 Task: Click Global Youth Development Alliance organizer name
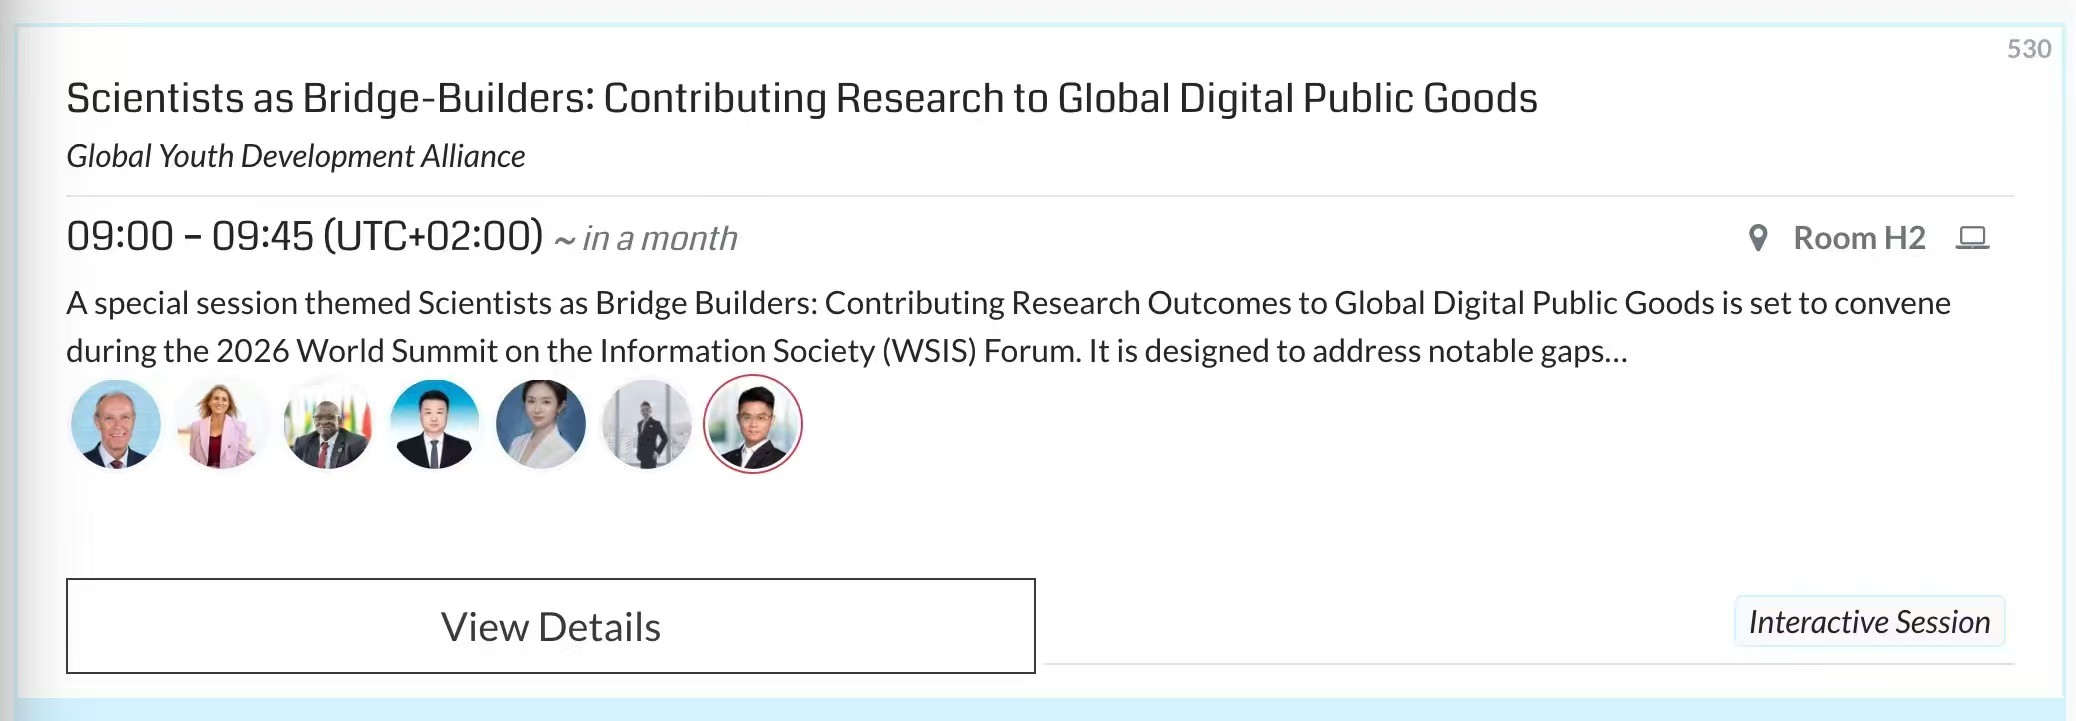(x=296, y=156)
